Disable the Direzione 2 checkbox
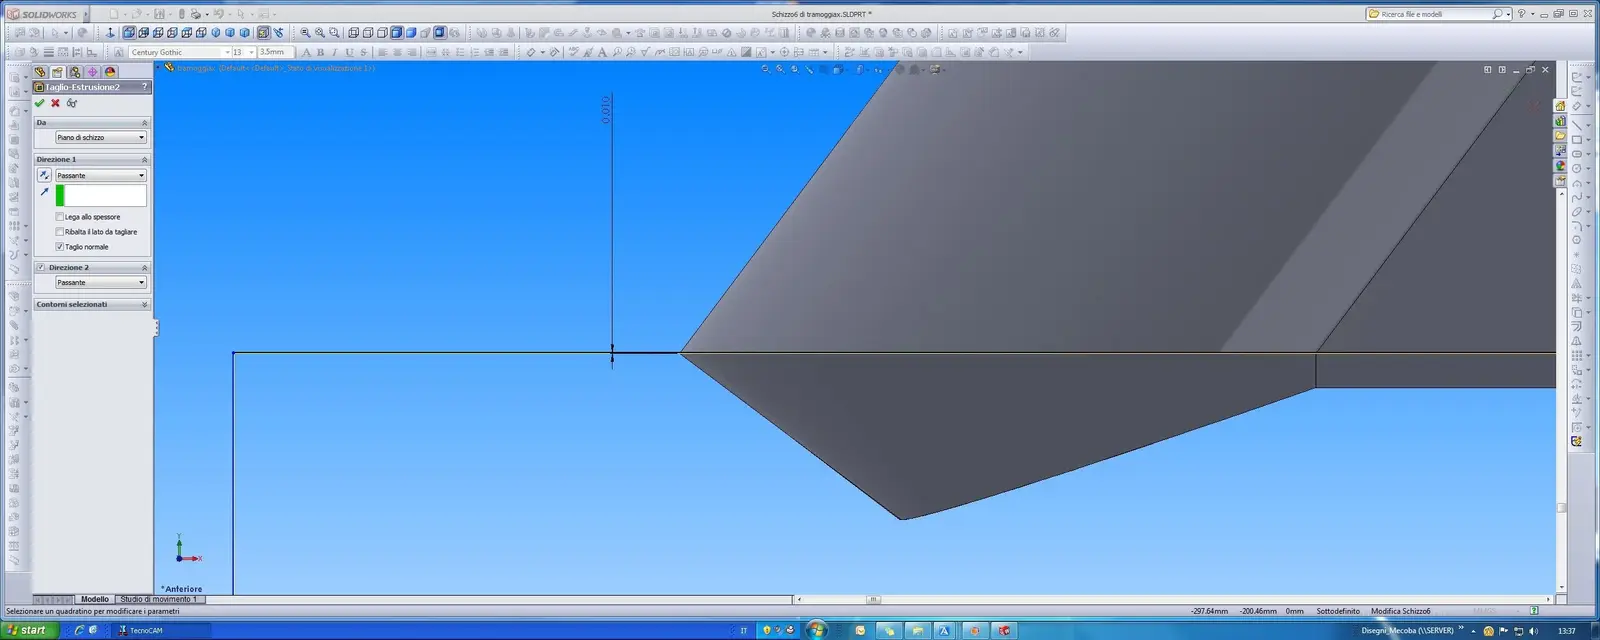 pyautogui.click(x=41, y=268)
